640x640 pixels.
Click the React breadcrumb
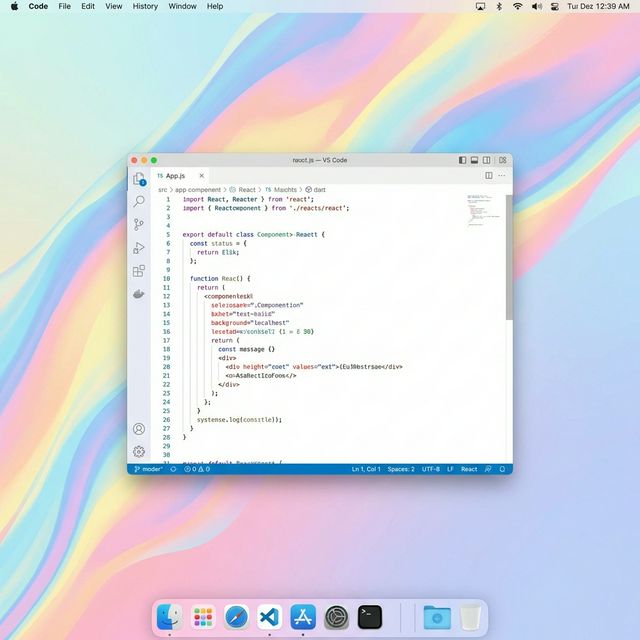coord(242,190)
